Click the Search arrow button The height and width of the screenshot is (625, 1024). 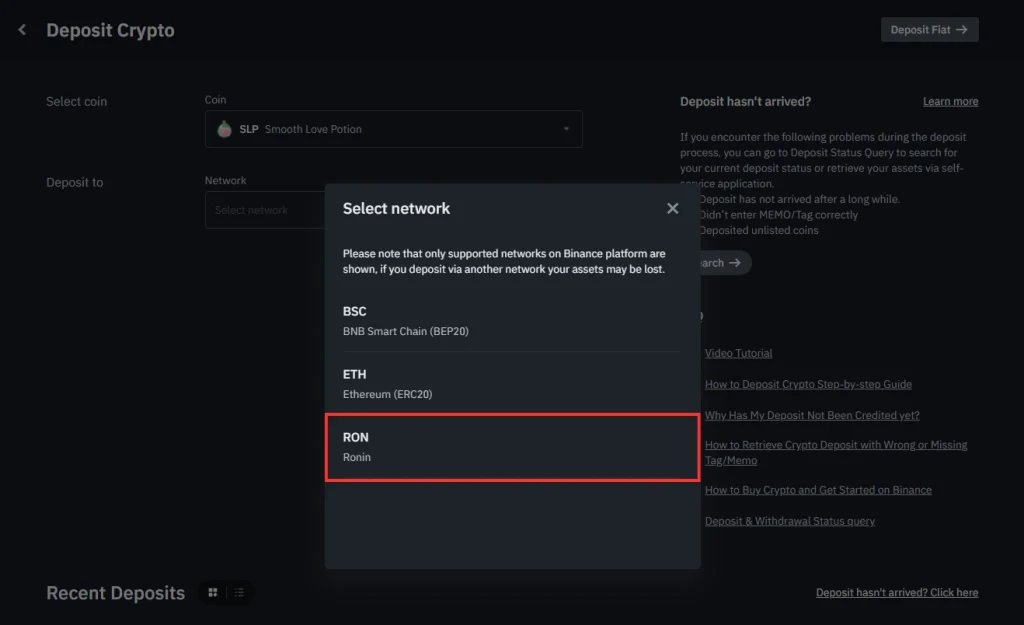pyautogui.click(x=725, y=263)
